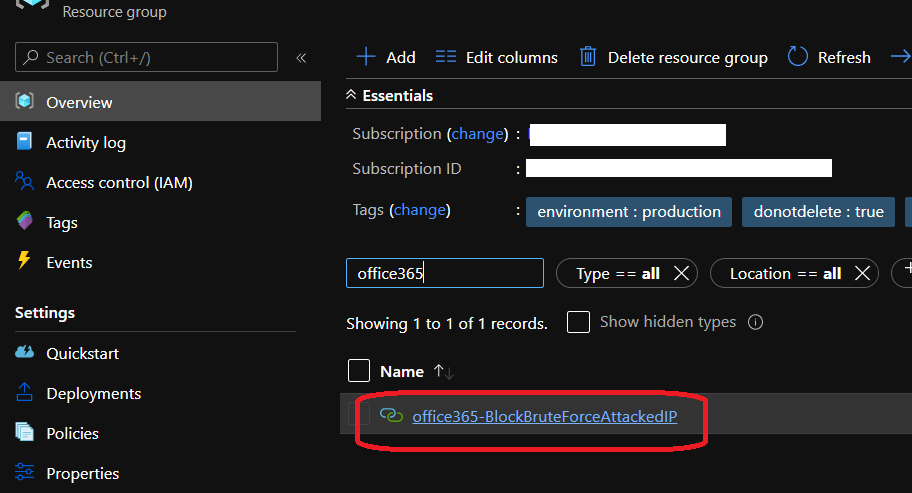
Task: Click the Tags icon in sidebar
Action: click(26, 222)
